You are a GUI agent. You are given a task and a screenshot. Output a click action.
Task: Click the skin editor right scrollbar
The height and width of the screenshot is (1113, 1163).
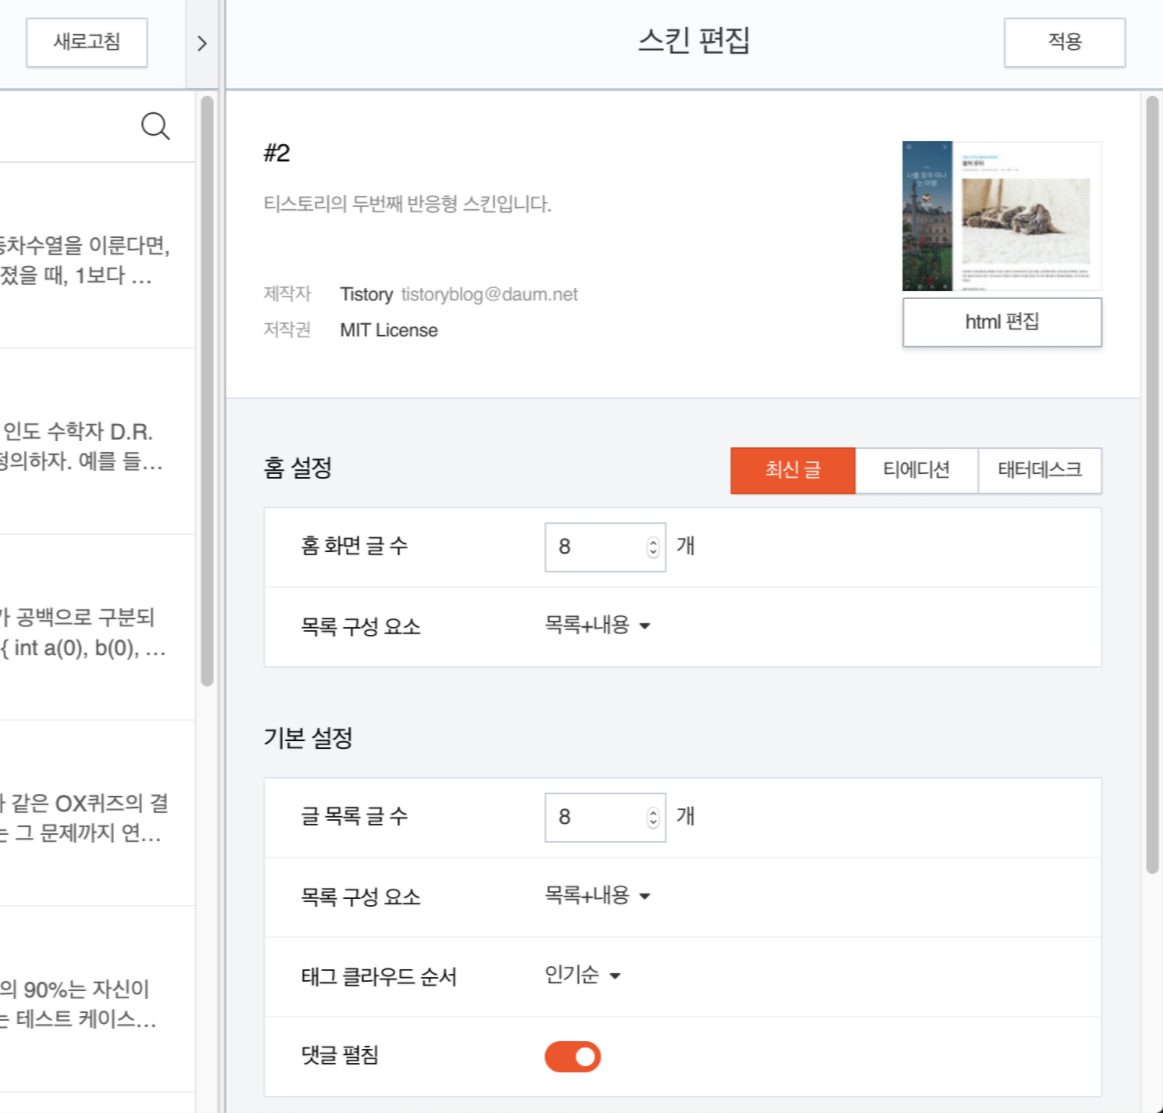point(1152,485)
